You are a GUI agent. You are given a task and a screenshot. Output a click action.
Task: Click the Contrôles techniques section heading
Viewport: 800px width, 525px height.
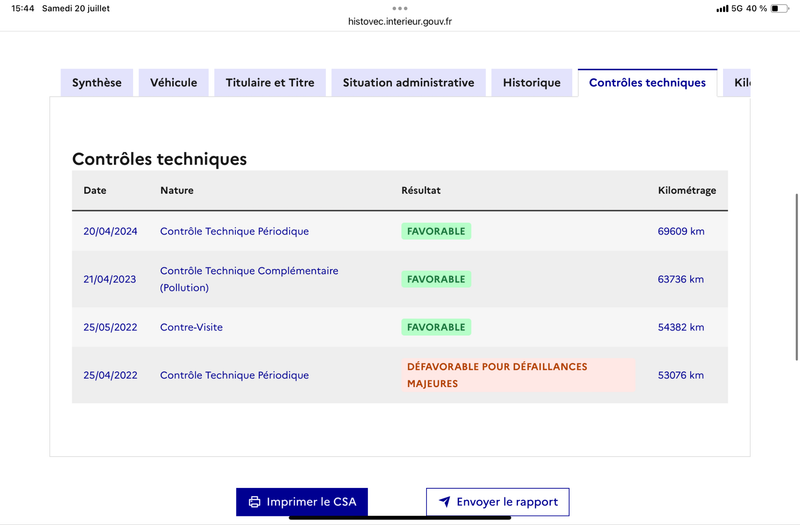point(159,159)
